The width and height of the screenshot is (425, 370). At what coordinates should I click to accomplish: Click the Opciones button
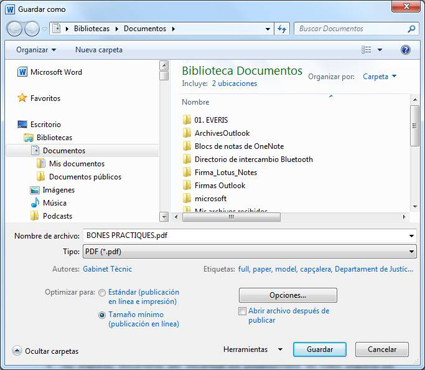pos(288,295)
